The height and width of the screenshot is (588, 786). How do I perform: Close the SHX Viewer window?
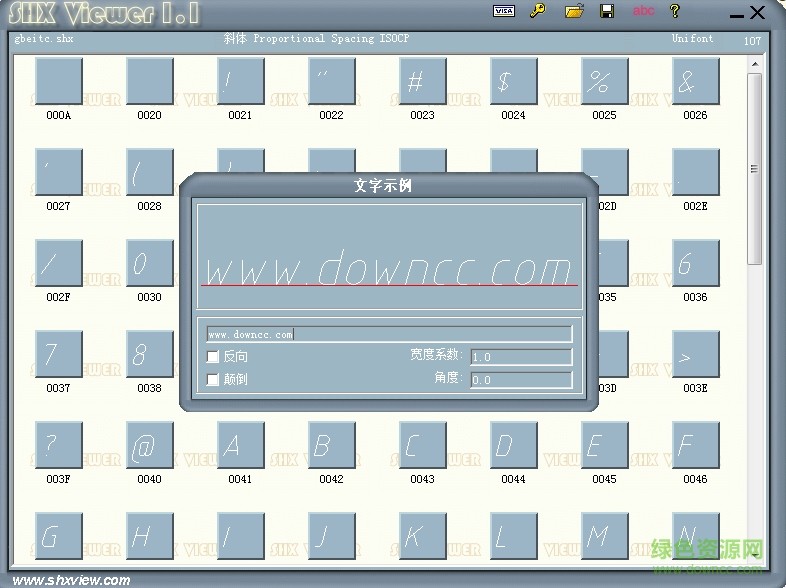pyautogui.click(x=757, y=12)
